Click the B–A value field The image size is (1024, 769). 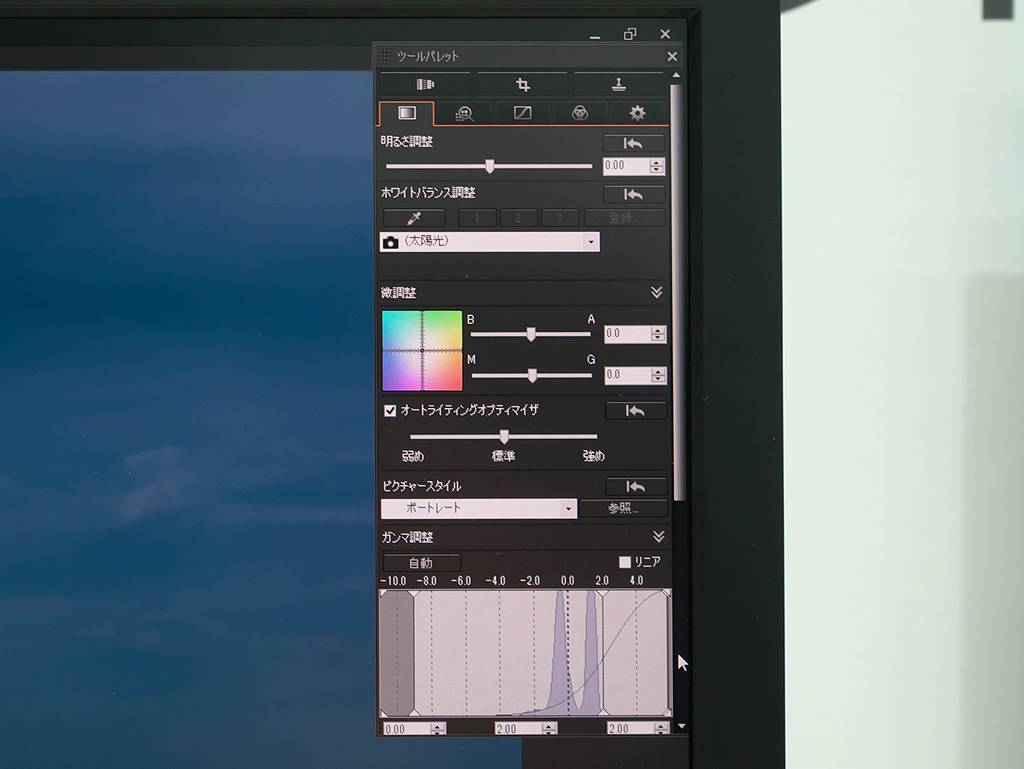tap(628, 334)
